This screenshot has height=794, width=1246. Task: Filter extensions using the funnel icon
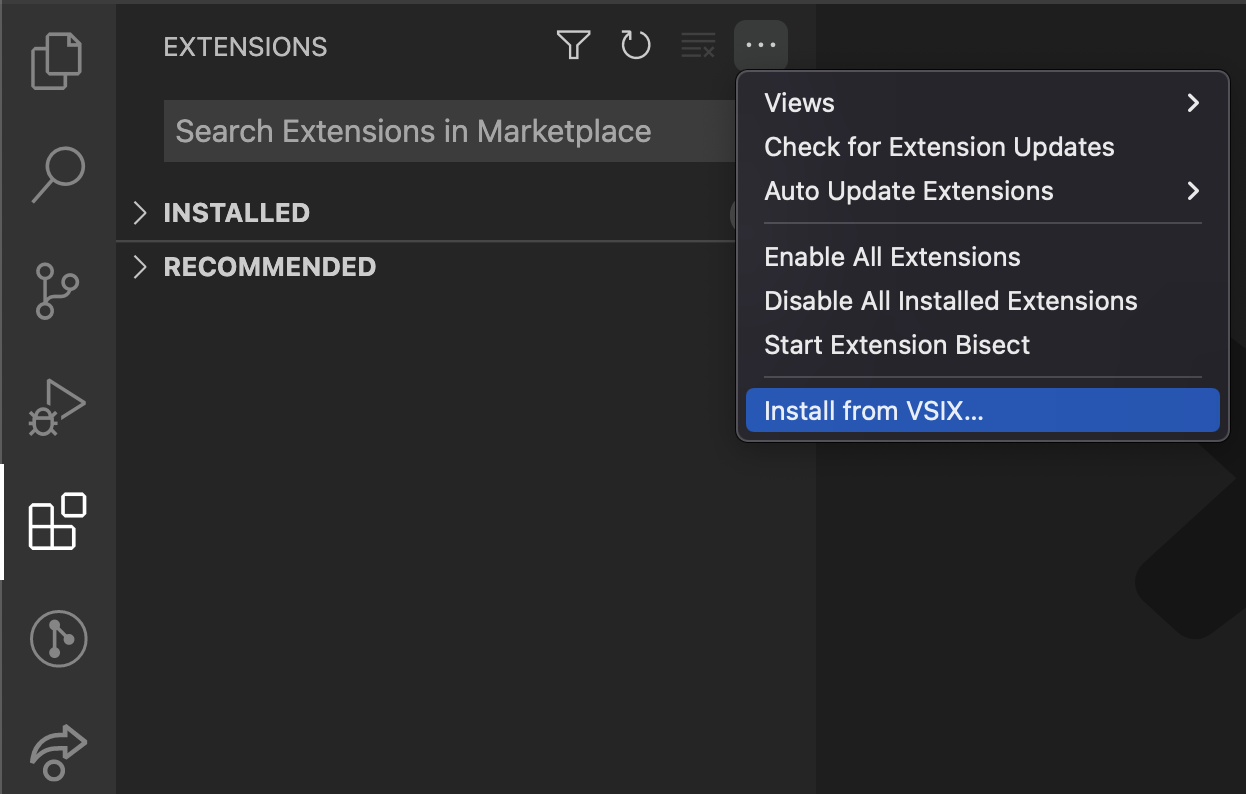tap(573, 46)
